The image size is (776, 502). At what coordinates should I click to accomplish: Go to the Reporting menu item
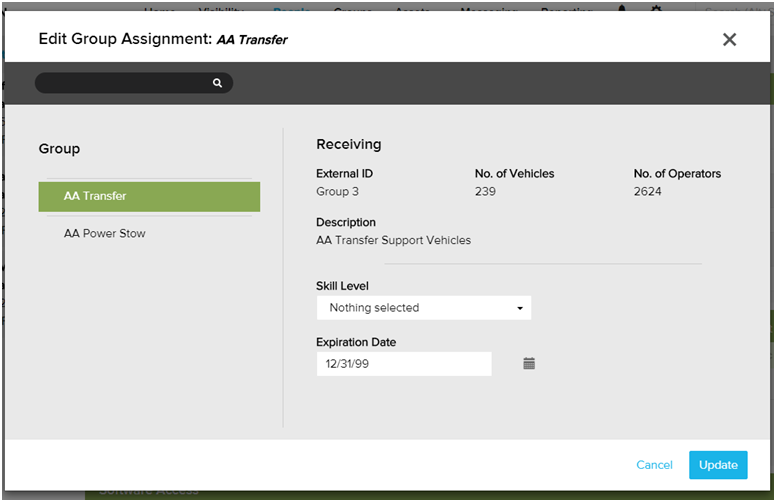click(x=565, y=10)
